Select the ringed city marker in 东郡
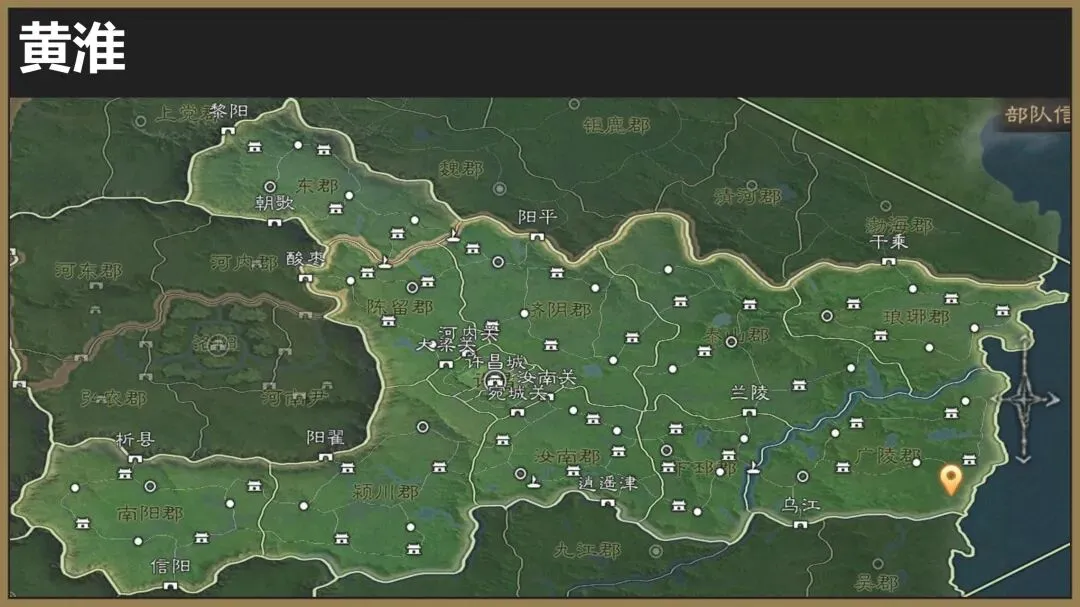Screen dimensions: 1080x607 [270, 187]
